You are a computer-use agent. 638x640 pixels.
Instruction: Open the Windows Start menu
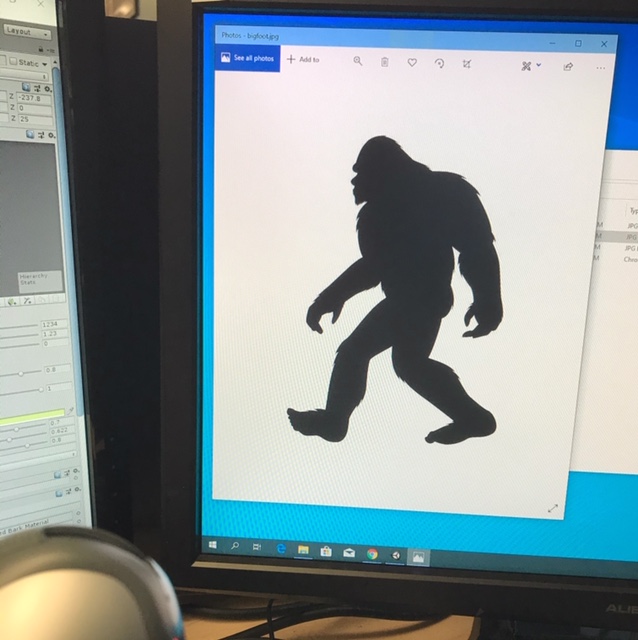(213, 545)
